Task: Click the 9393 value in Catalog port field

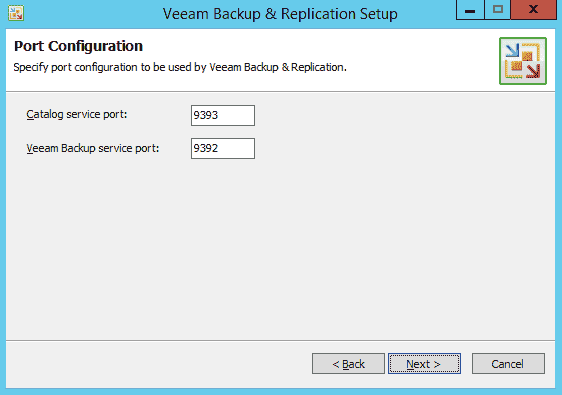Action: [206, 115]
